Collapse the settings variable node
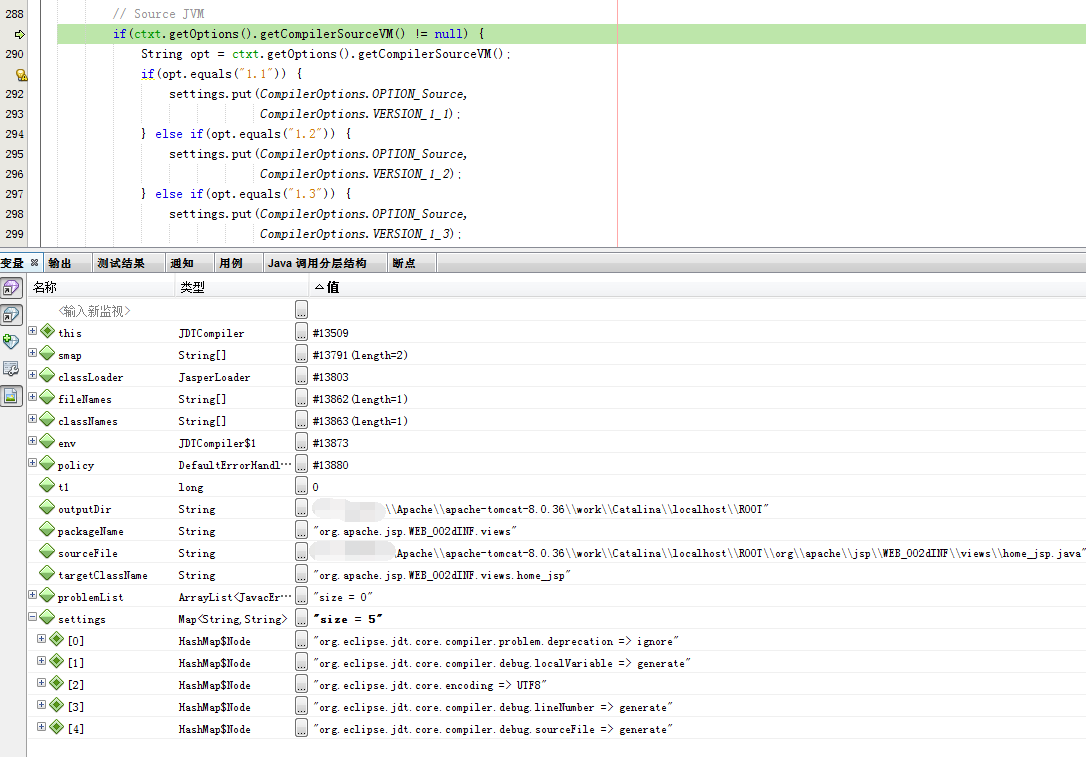The image size is (1086, 757). pos(33,616)
